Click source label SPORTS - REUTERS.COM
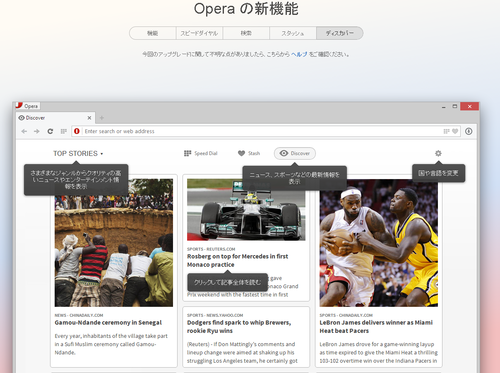 (x=211, y=249)
